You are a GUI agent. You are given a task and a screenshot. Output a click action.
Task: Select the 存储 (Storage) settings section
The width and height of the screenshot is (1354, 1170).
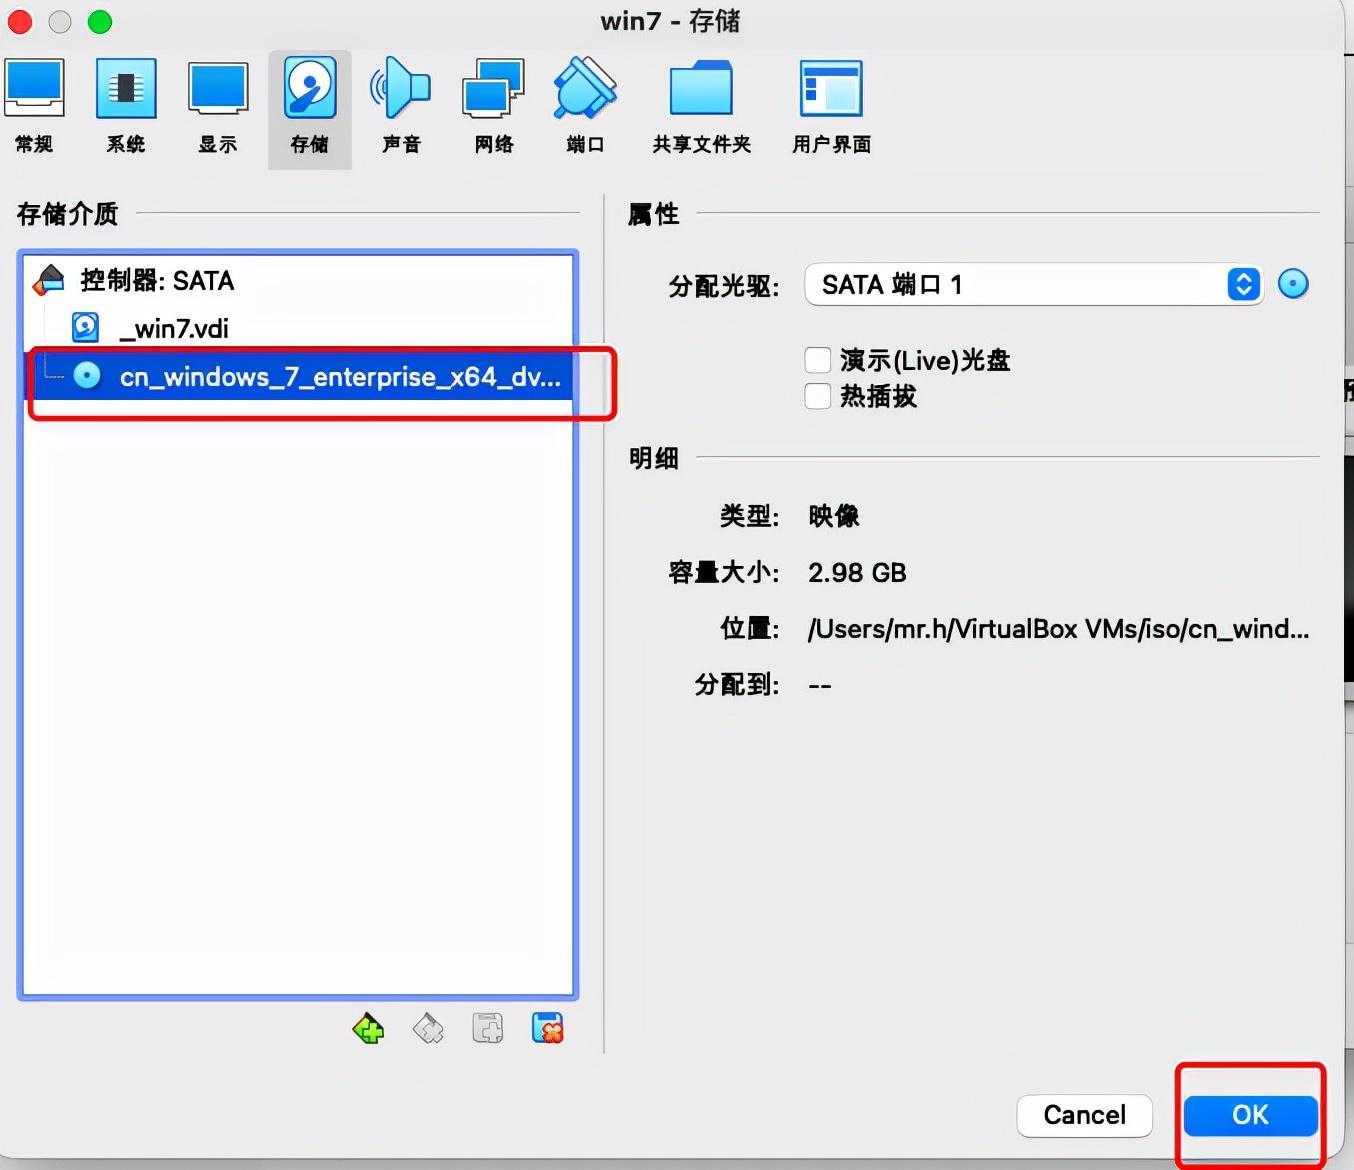[310, 108]
